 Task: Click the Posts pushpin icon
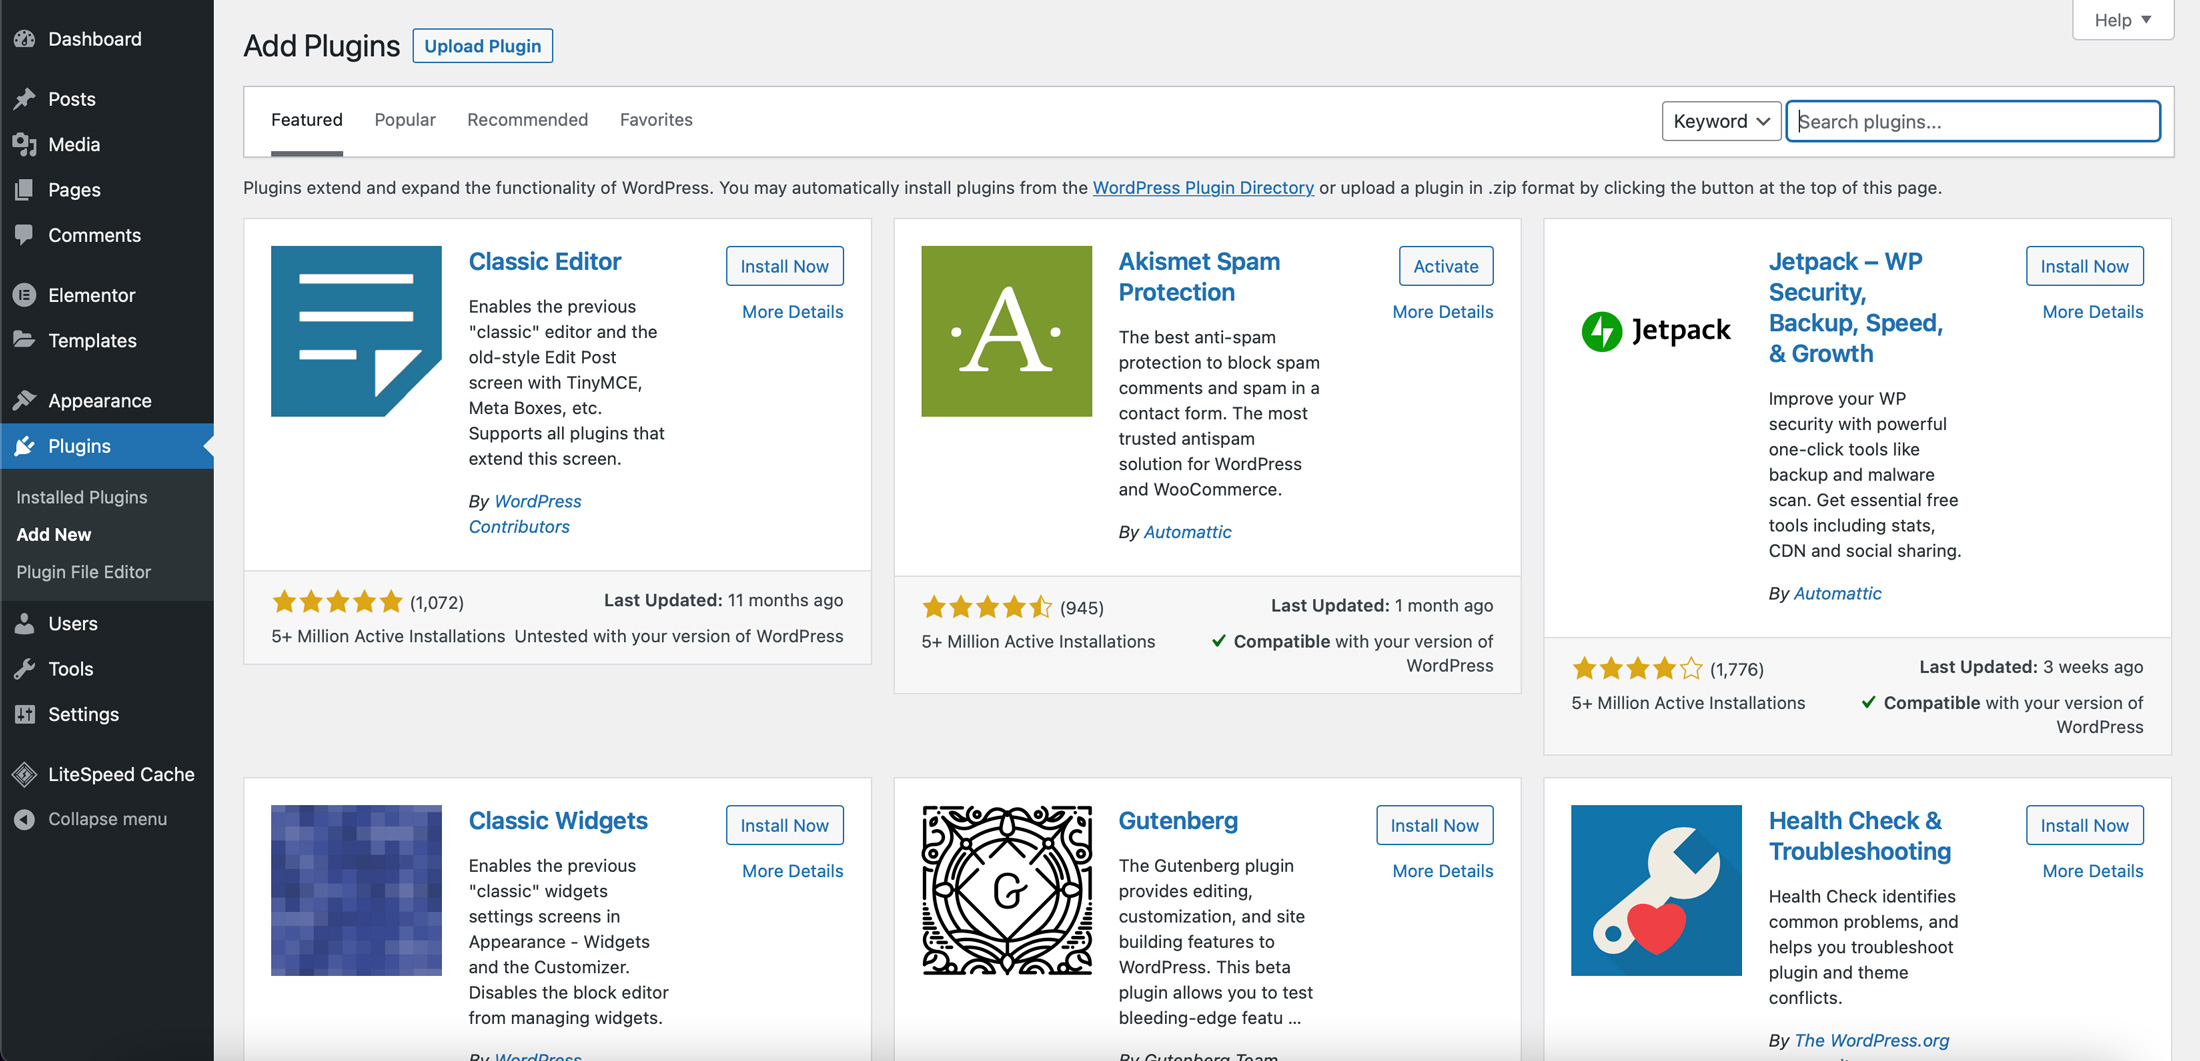tap(25, 99)
